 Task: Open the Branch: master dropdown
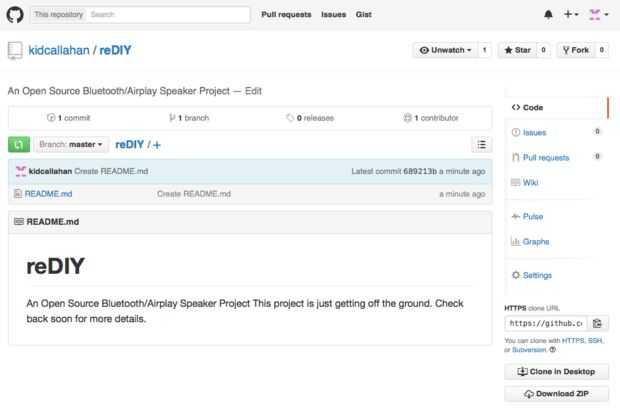pos(71,144)
